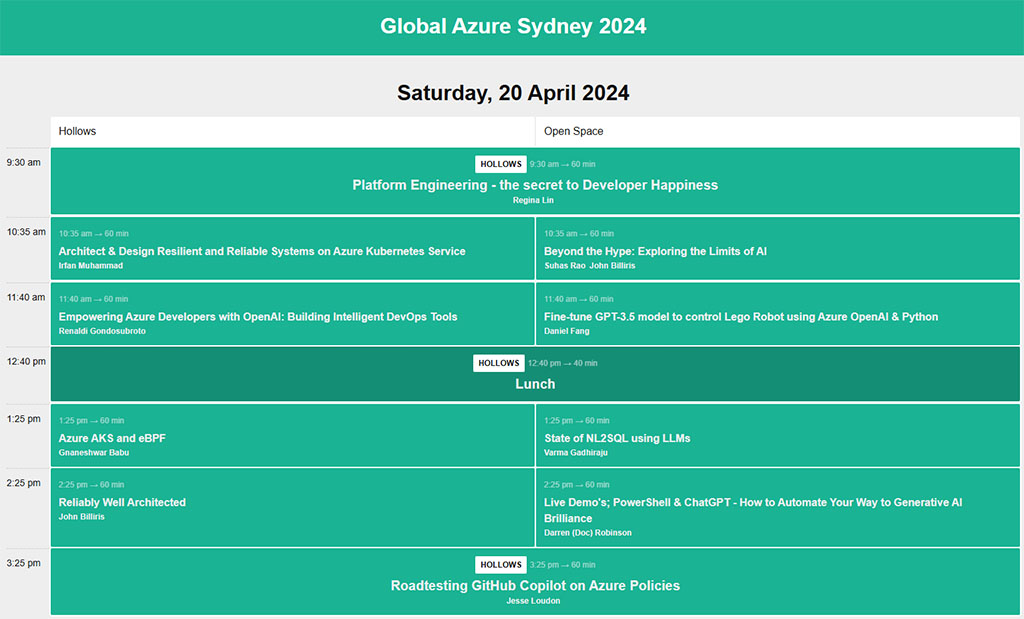Open Fine-tune GPT-3.5 Lego Robot session

778,313
